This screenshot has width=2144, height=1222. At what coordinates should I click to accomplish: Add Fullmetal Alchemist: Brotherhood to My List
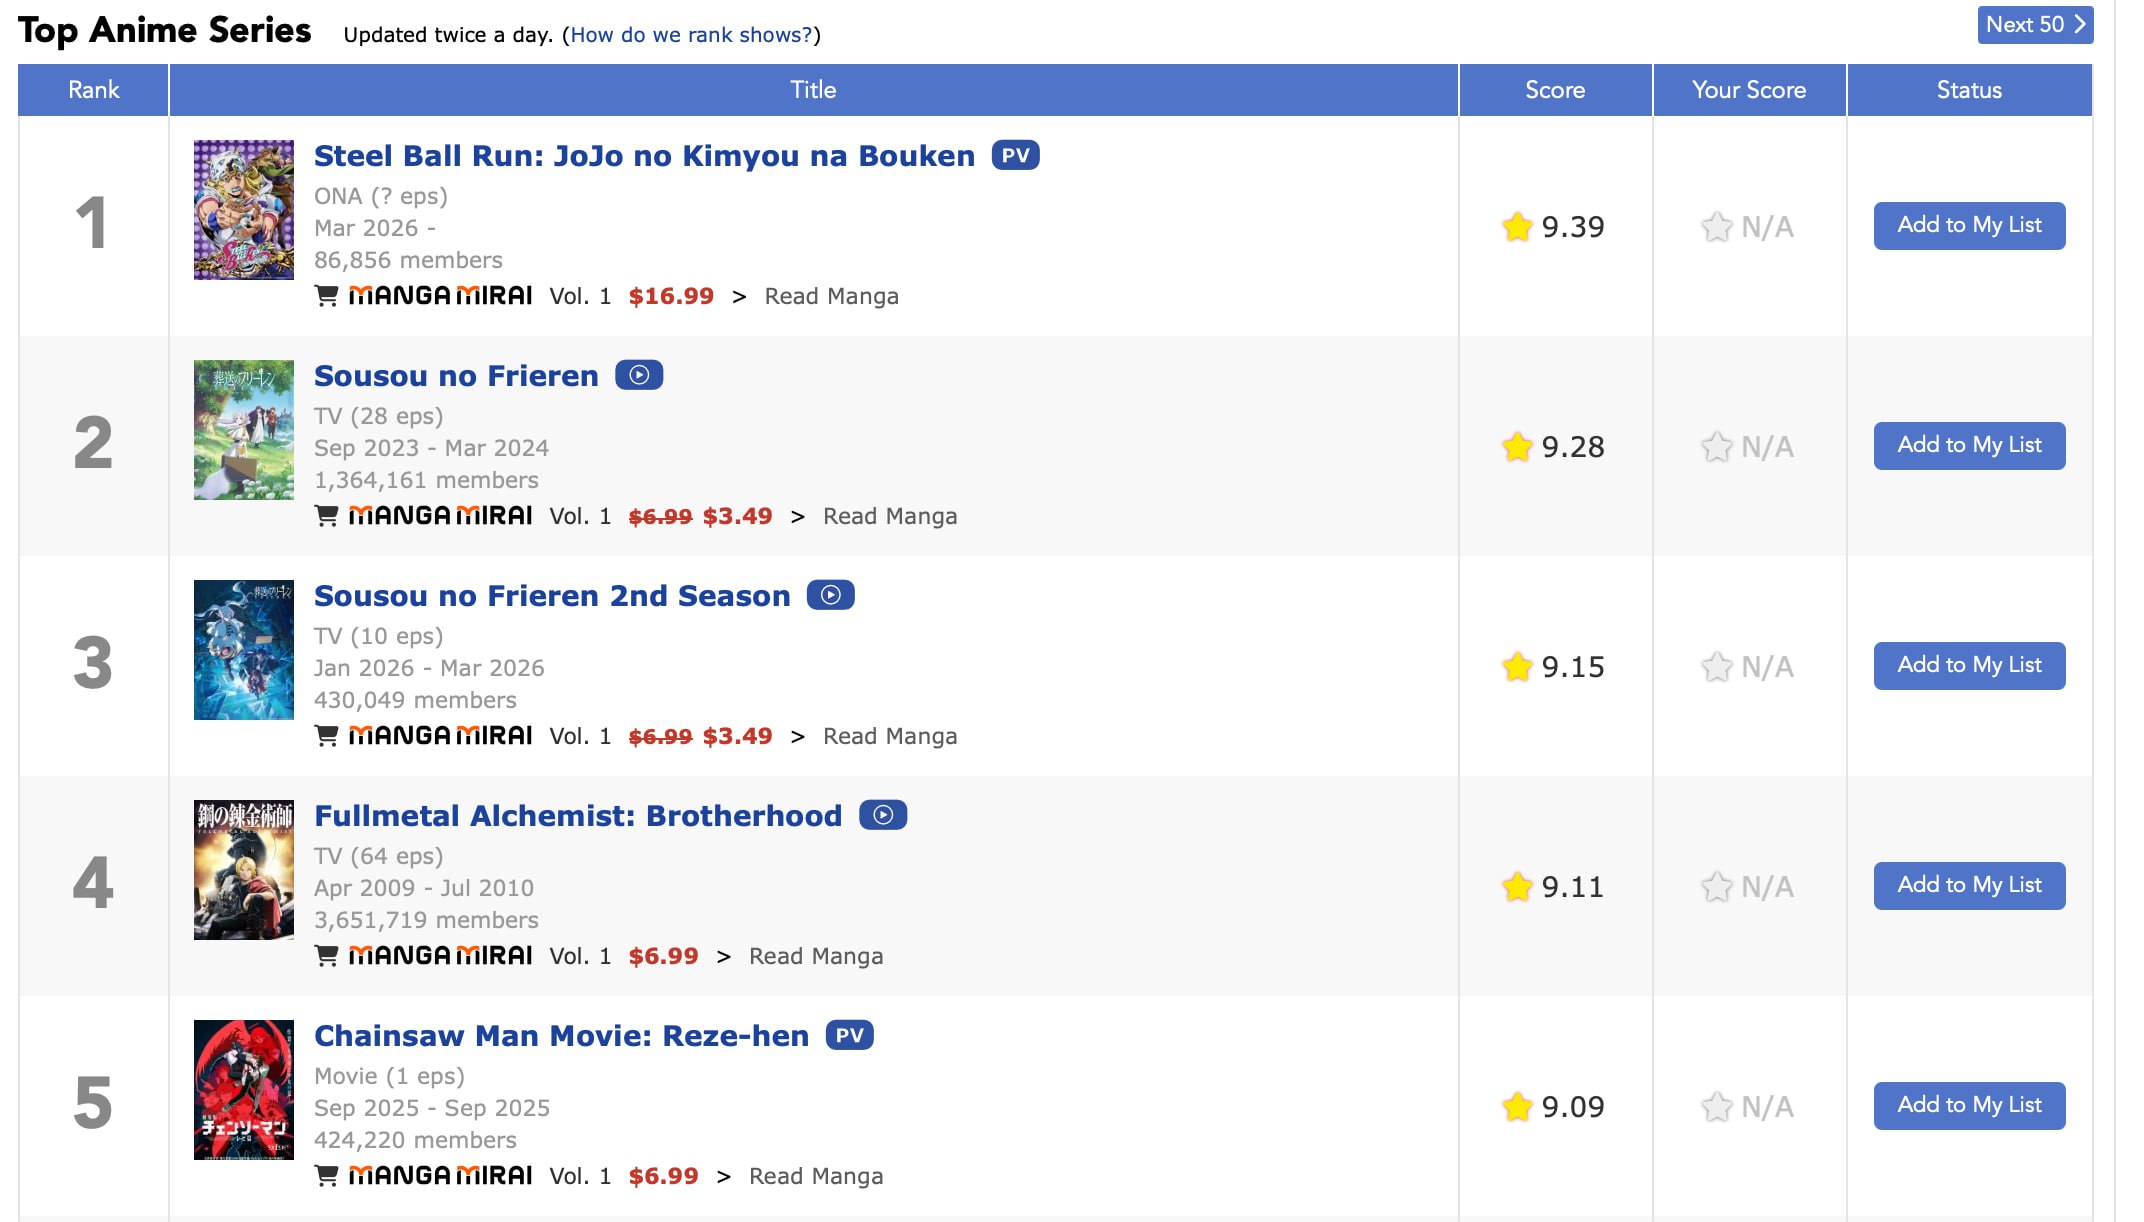click(x=1968, y=886)
